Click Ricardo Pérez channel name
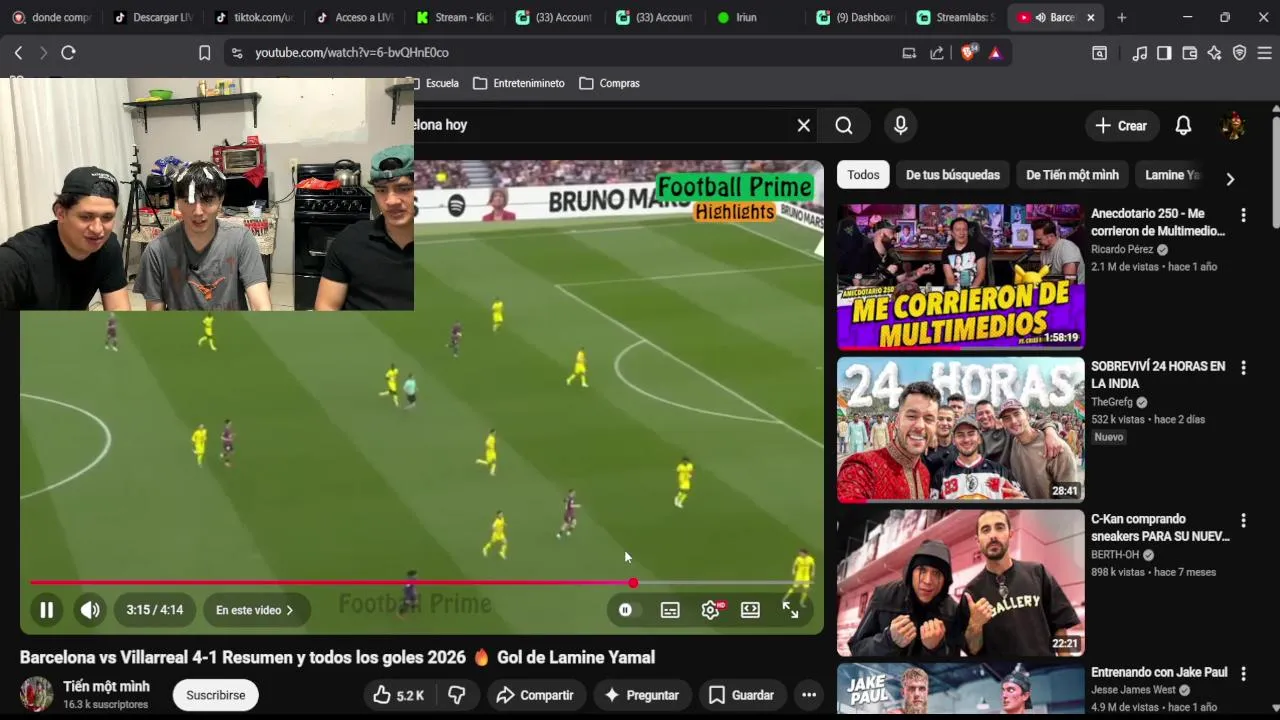Screen dimensions: 1280x720 click(1122, 249)
